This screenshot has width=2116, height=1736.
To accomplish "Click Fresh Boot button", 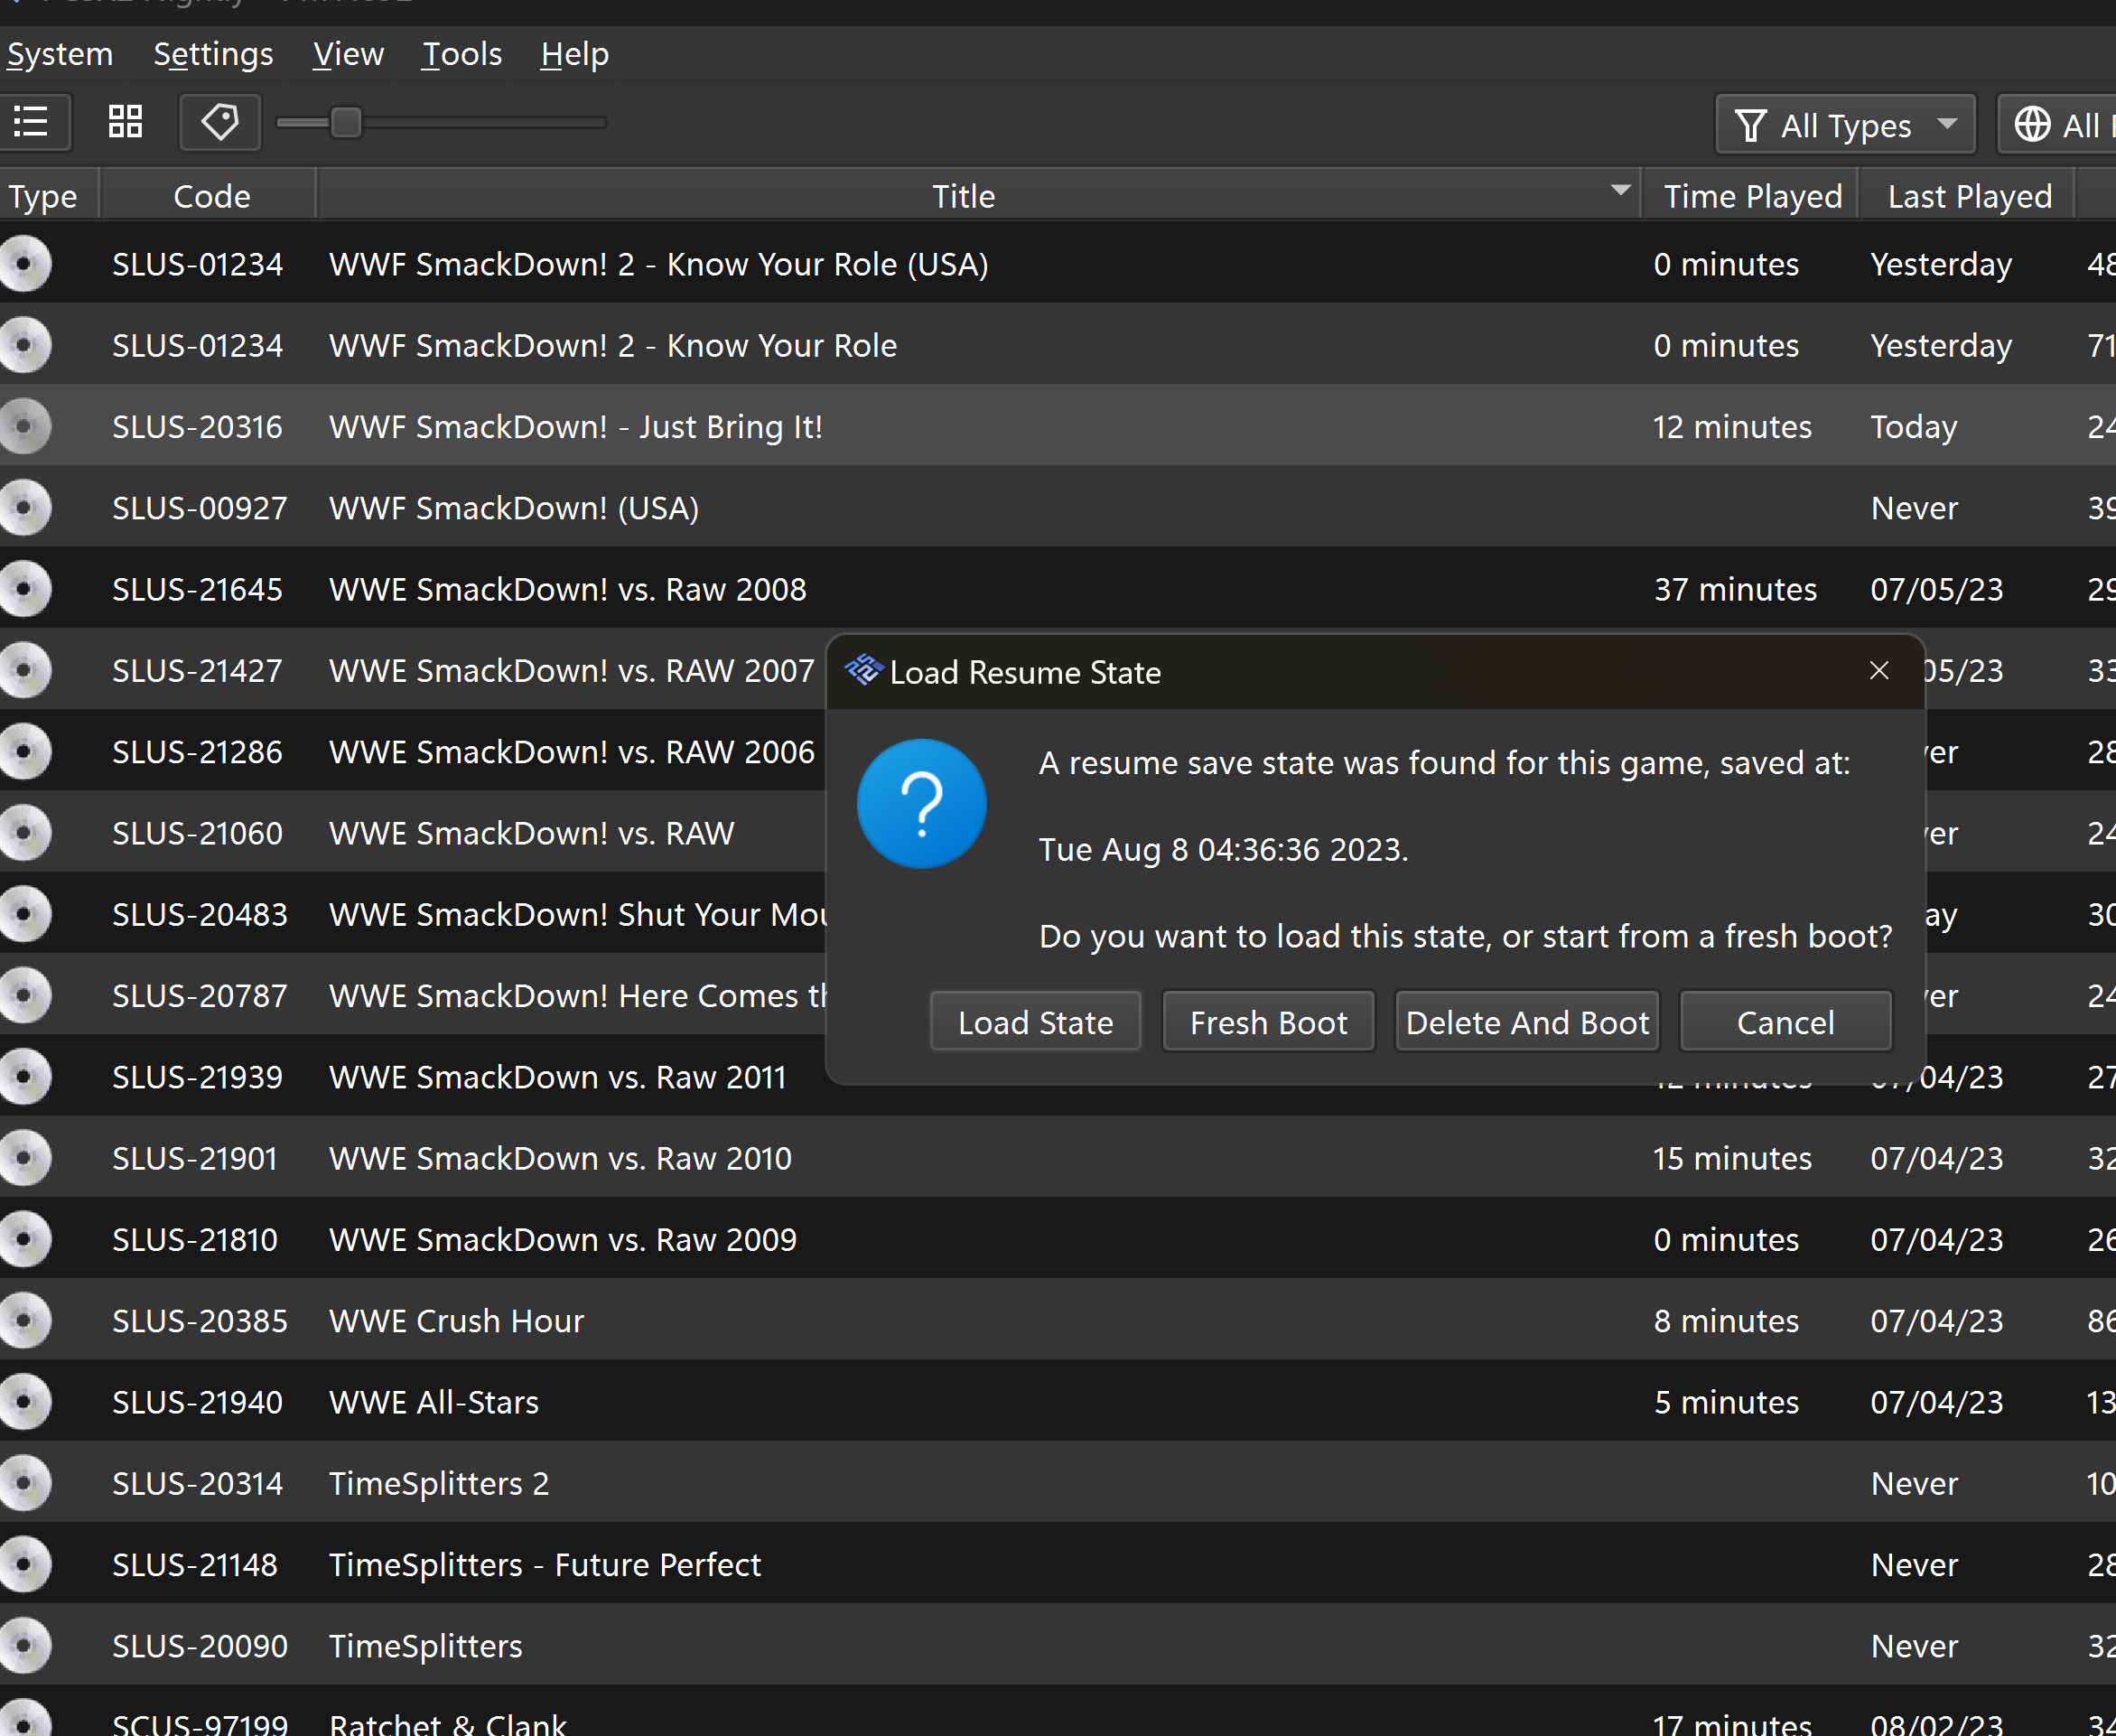I will tap(1268, 1022).
